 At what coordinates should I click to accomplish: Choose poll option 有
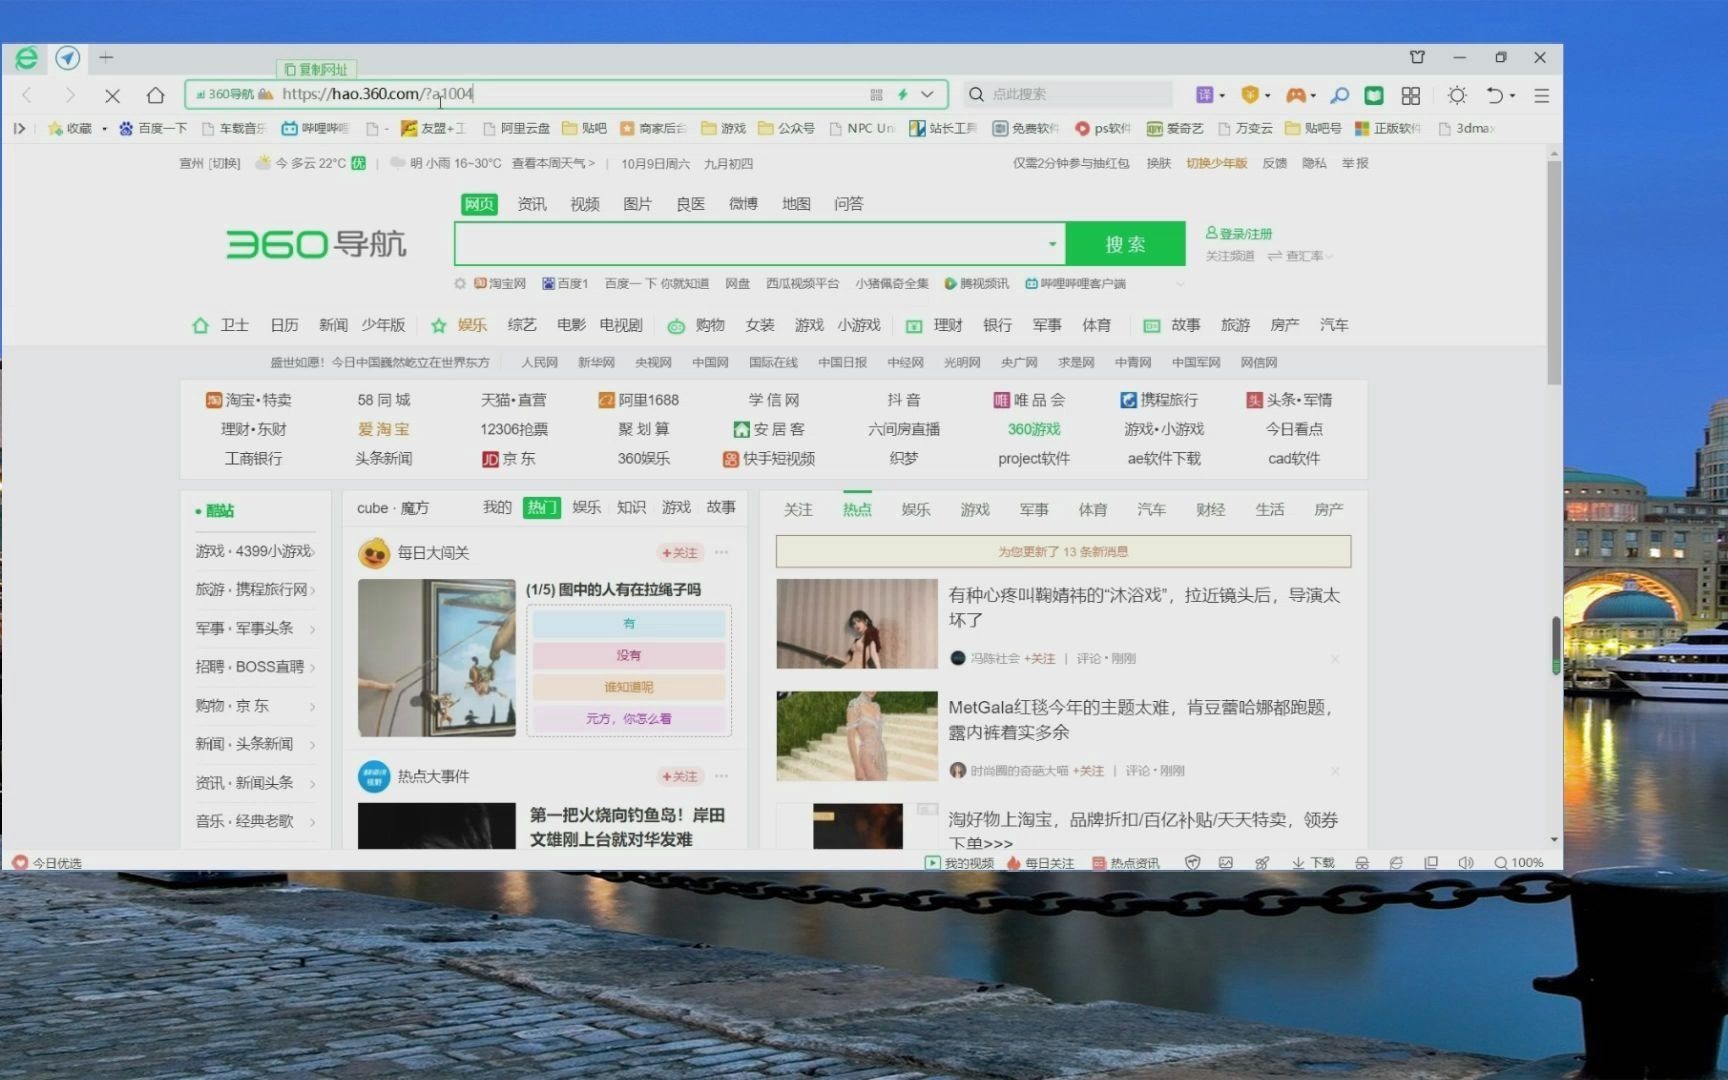629,624
